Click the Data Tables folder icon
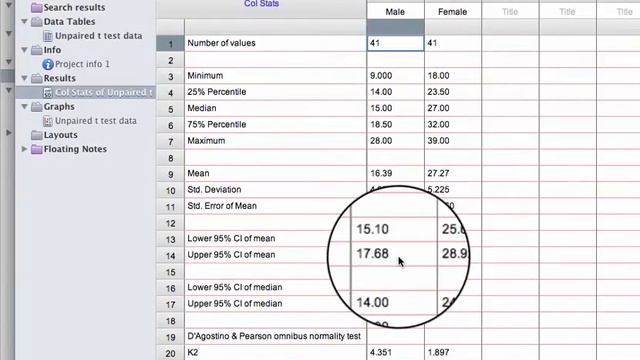This screenshot has height=360, width=640. point(37,22)
